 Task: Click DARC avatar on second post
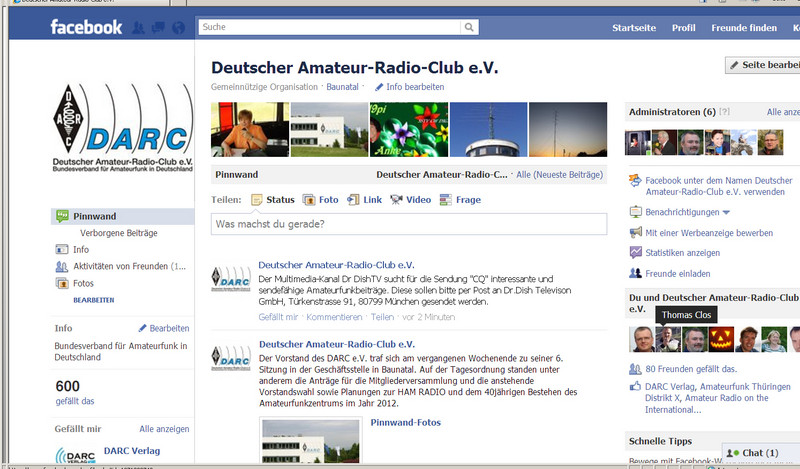[231, 358]
